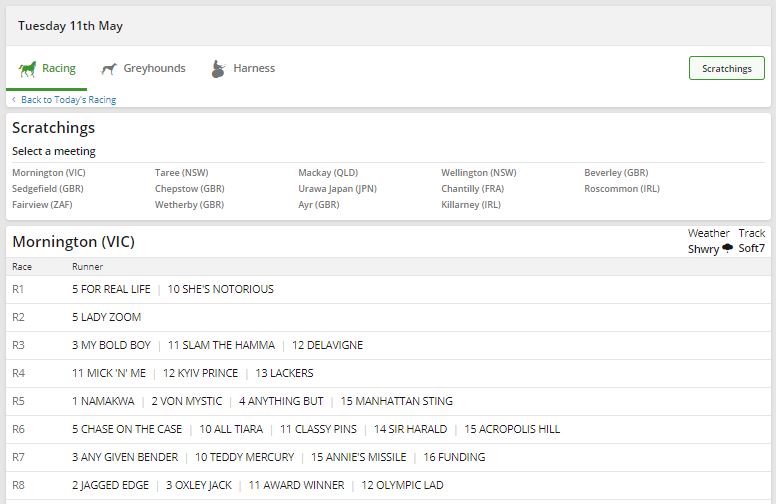The image size is (776, 504).
Task: Choose the Beverley (GBR) meeting
Action: [616, 173]
